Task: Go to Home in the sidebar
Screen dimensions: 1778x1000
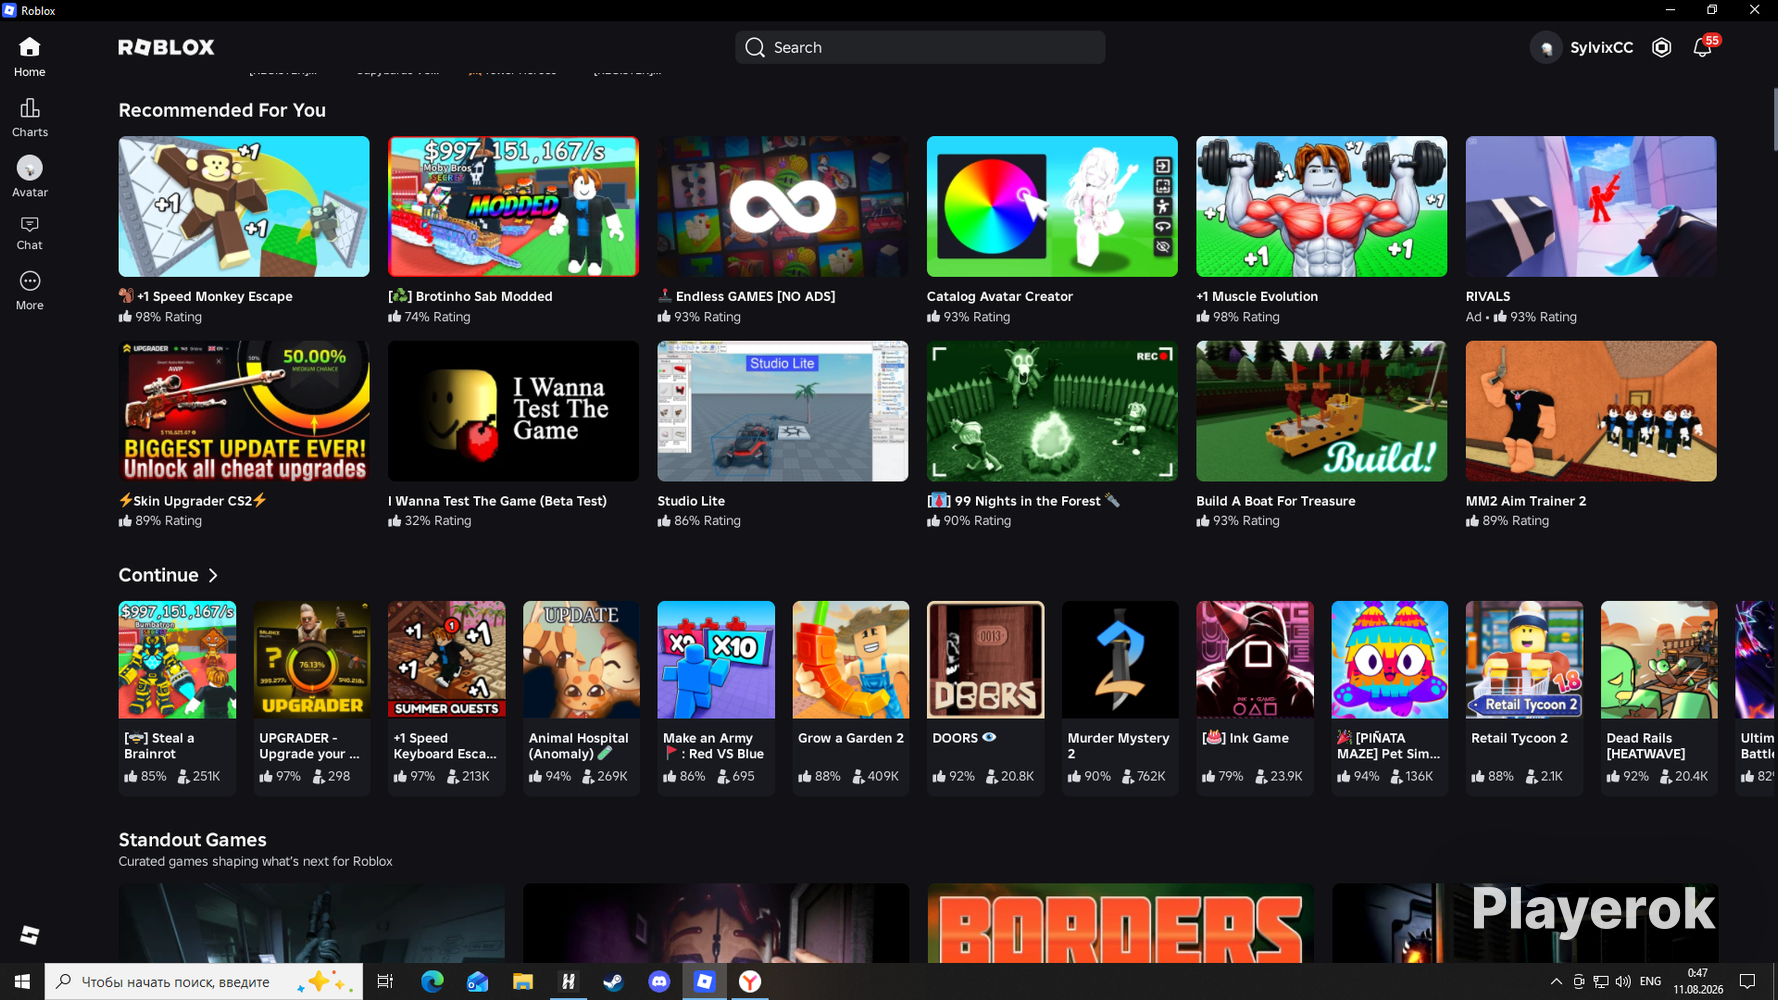Action: 29,56
